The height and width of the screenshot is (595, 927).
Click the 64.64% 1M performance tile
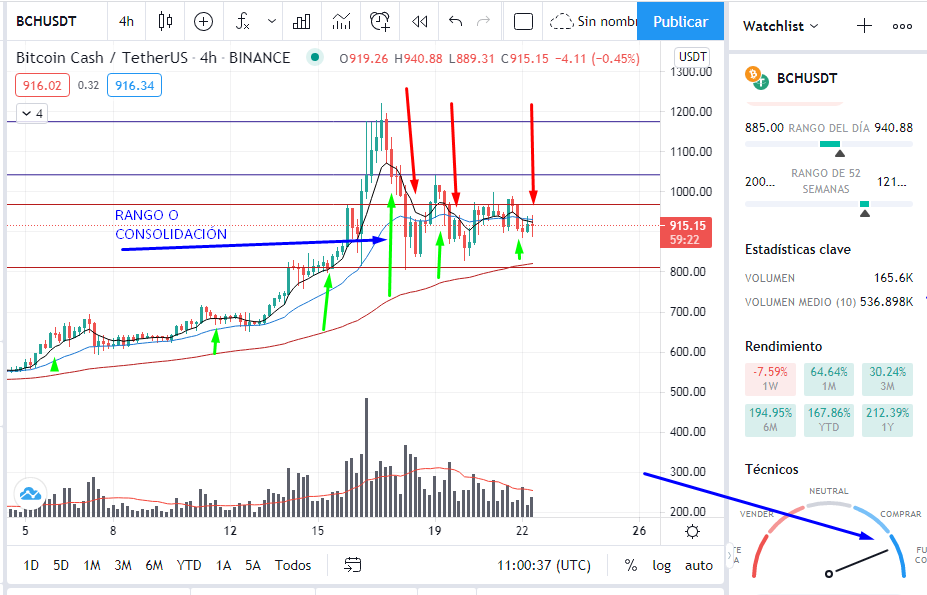828,379
